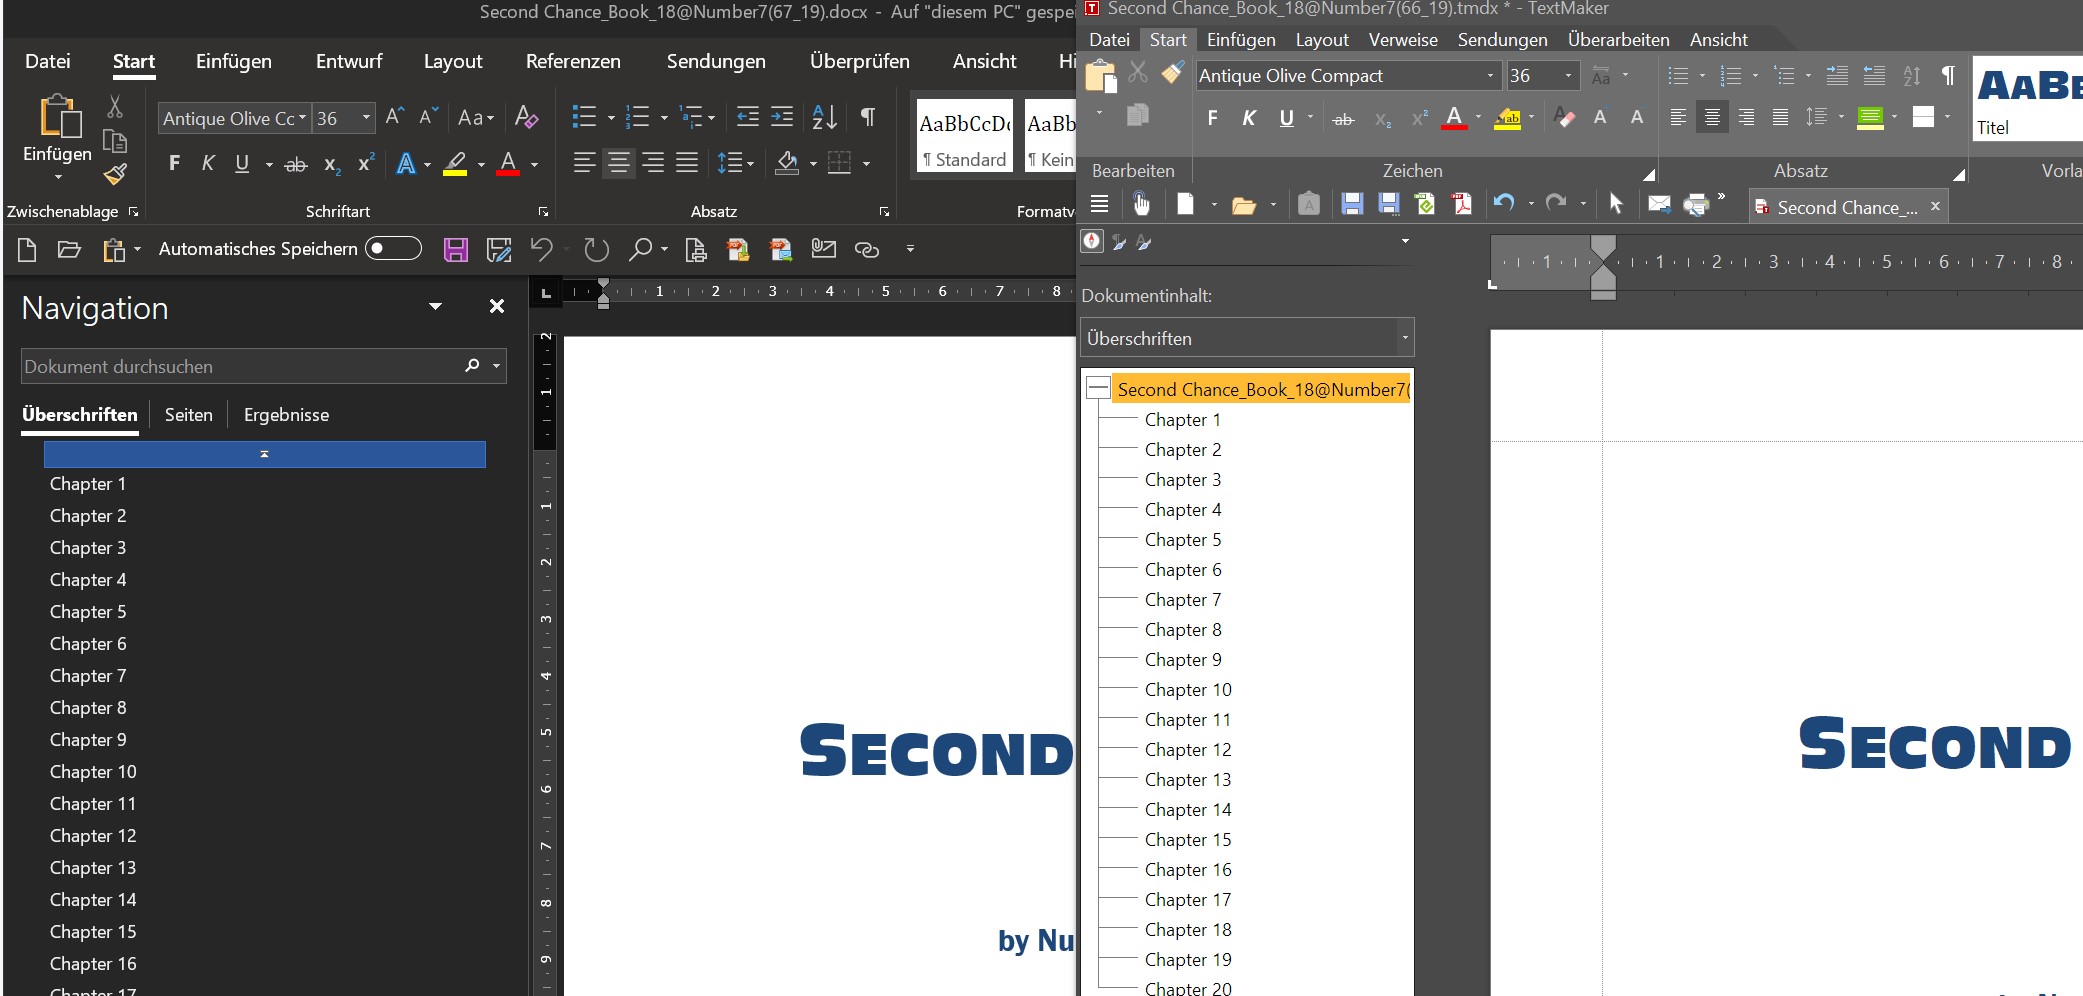
Task: Click red font color A in TextMaker
Action: click(1454, 118)
